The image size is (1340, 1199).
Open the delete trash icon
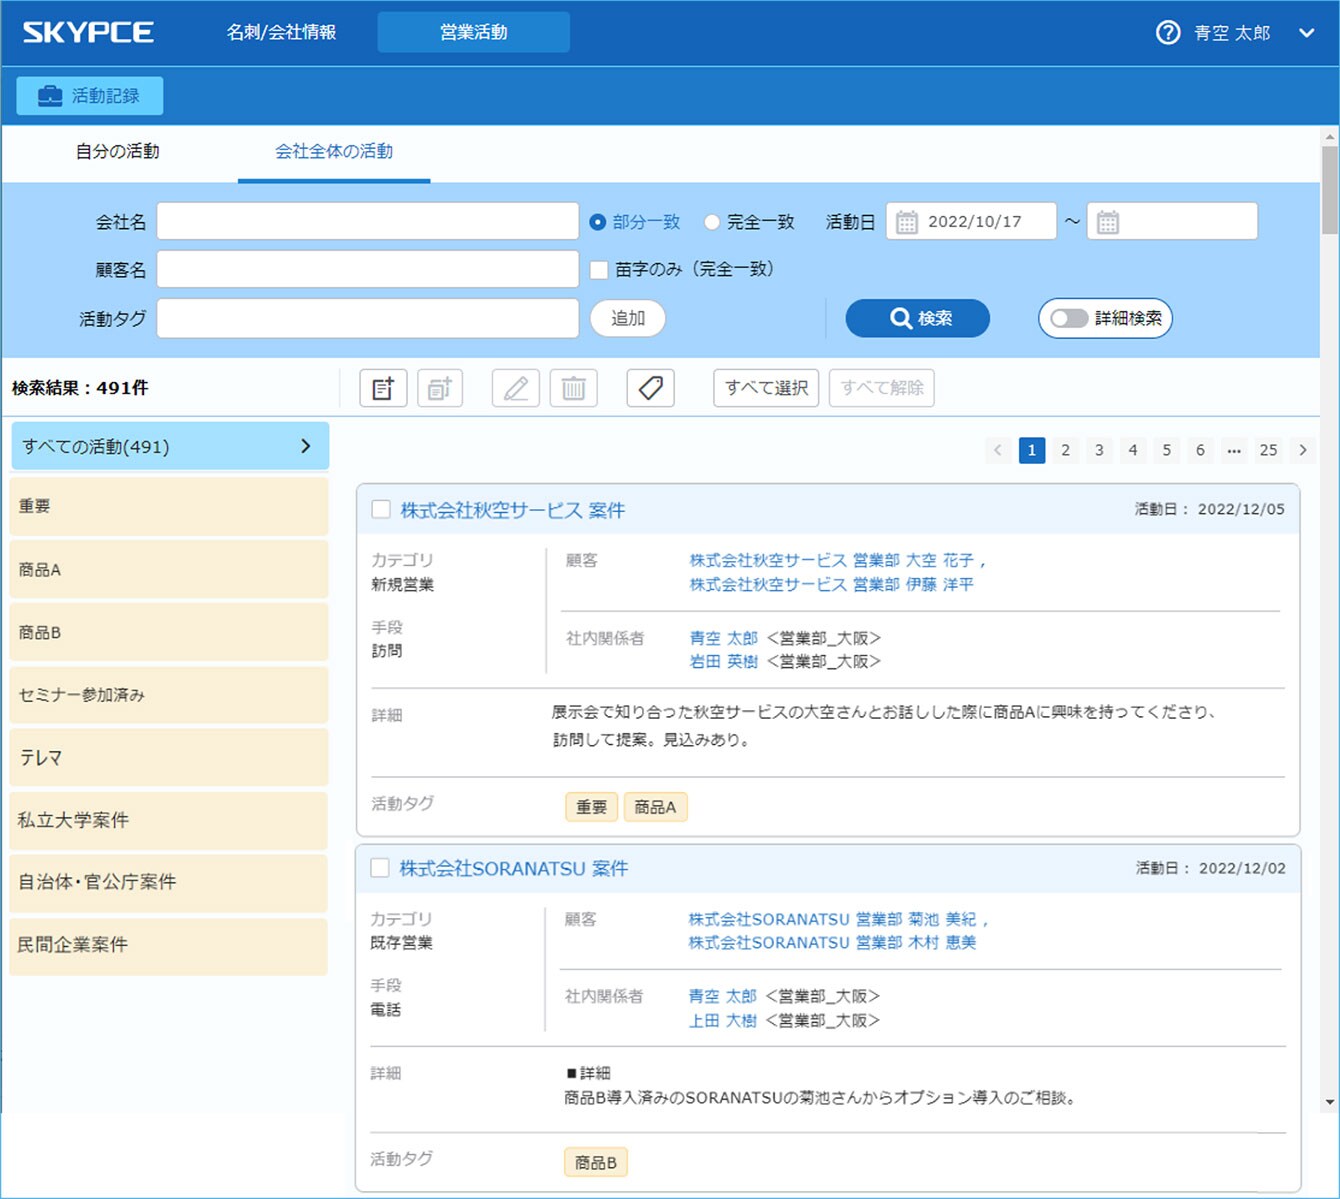click(573, 388)
